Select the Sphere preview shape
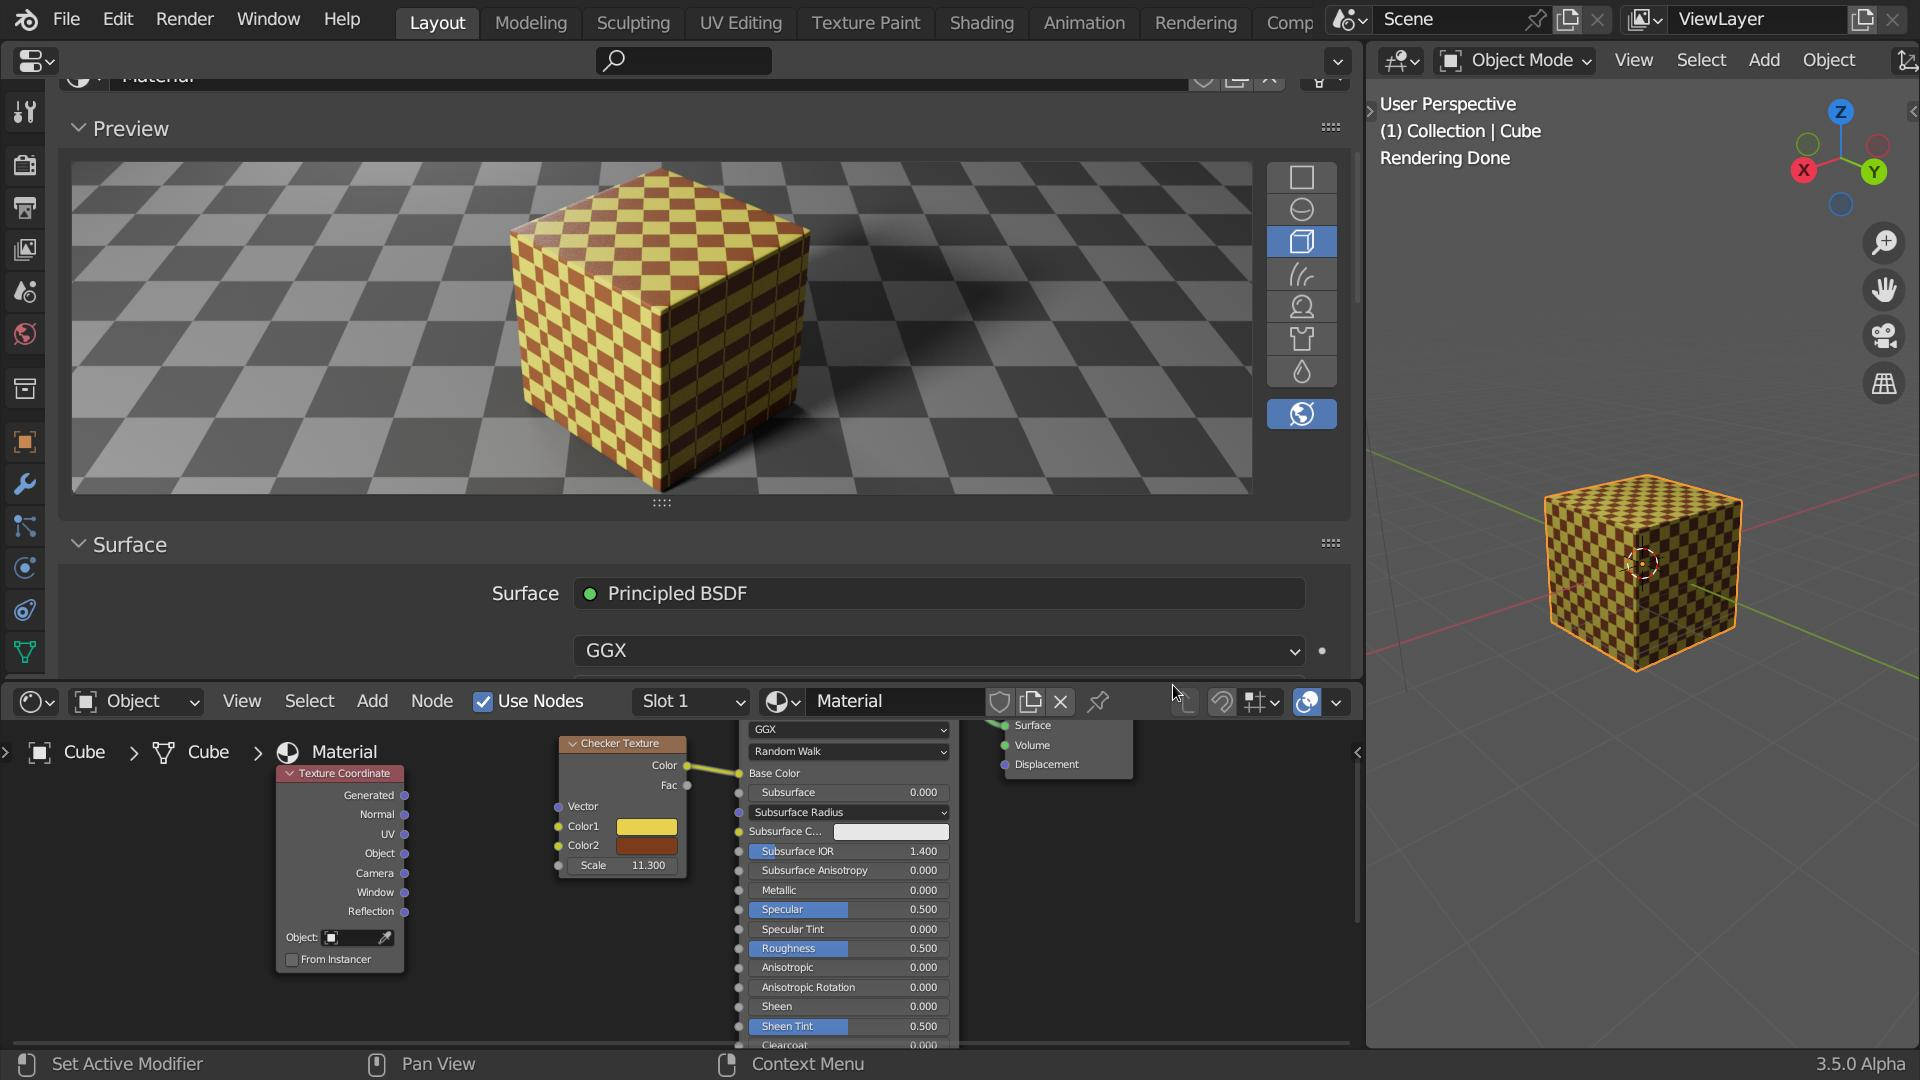The image size is (1920, 1080). (1301, 210)
